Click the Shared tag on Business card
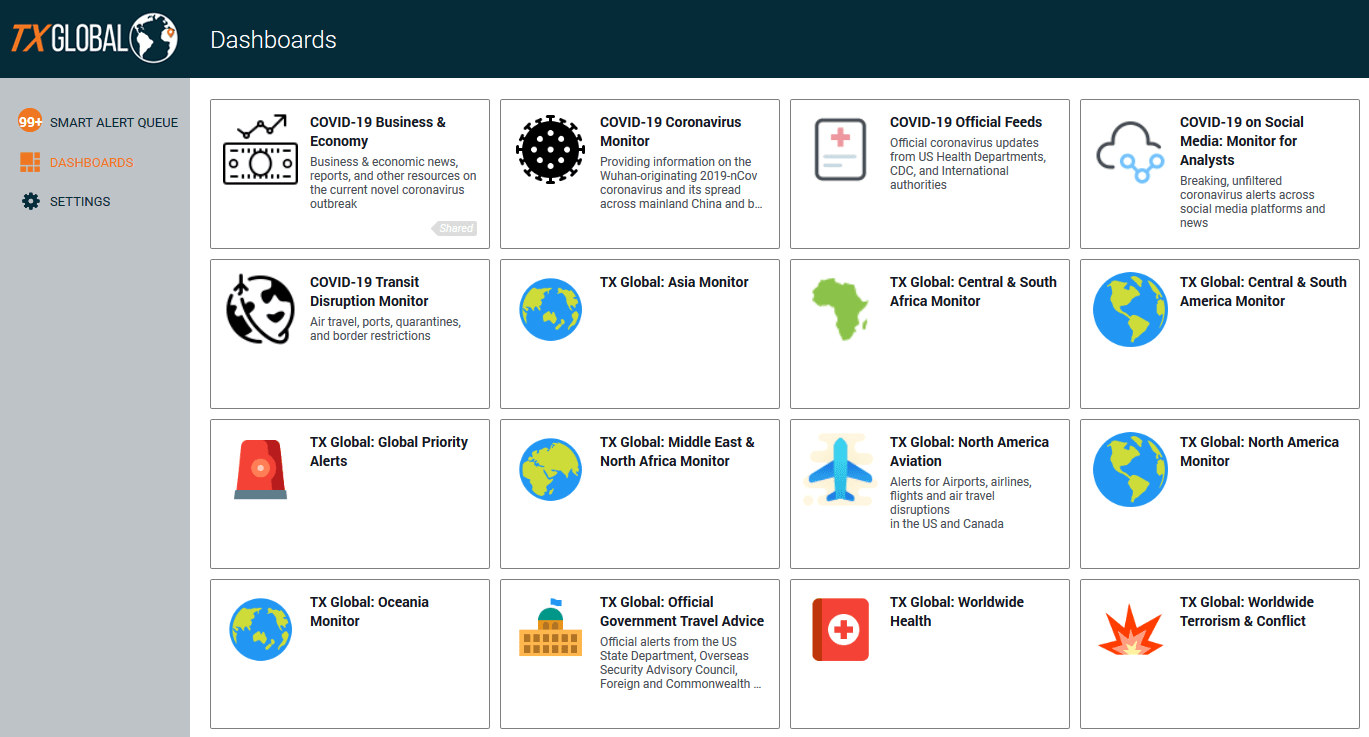The height and width of the screenshot is (737, 1369). click(x=455, y=228)
